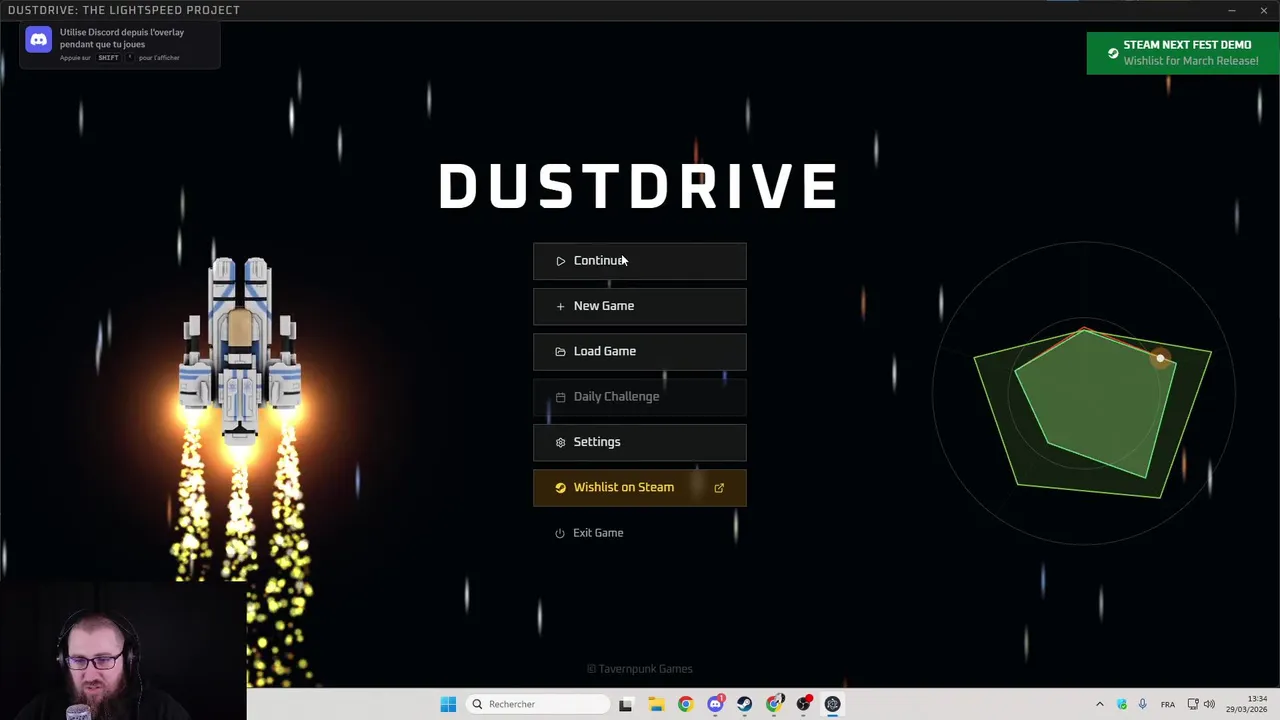
Task: Minimize the Dustdrive window
Action: pyautogui.click(x=1232, y=10)
